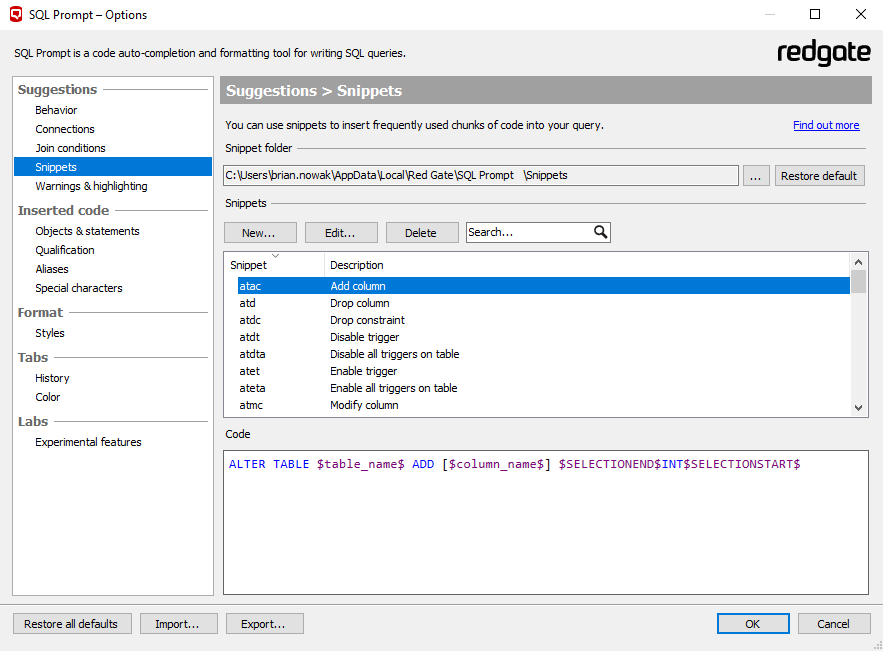This screenshot has width=883, height=651.
Task: Click the Snippet column sort arrow
Action: pyautogui.click(x=275, y=256)
